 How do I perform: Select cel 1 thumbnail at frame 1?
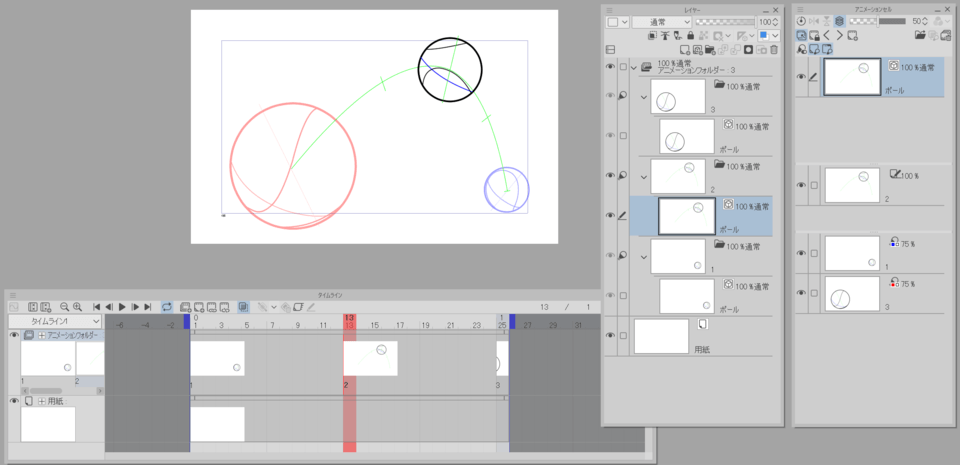tap(217, 358)
